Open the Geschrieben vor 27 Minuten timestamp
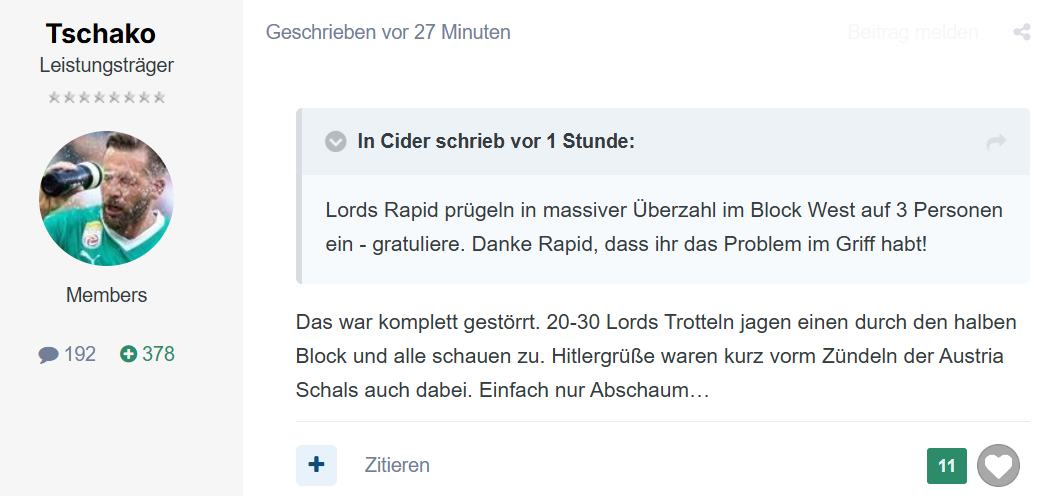Image resolution: width=1038 pixels, height=496 pixels. pos(388,32)
